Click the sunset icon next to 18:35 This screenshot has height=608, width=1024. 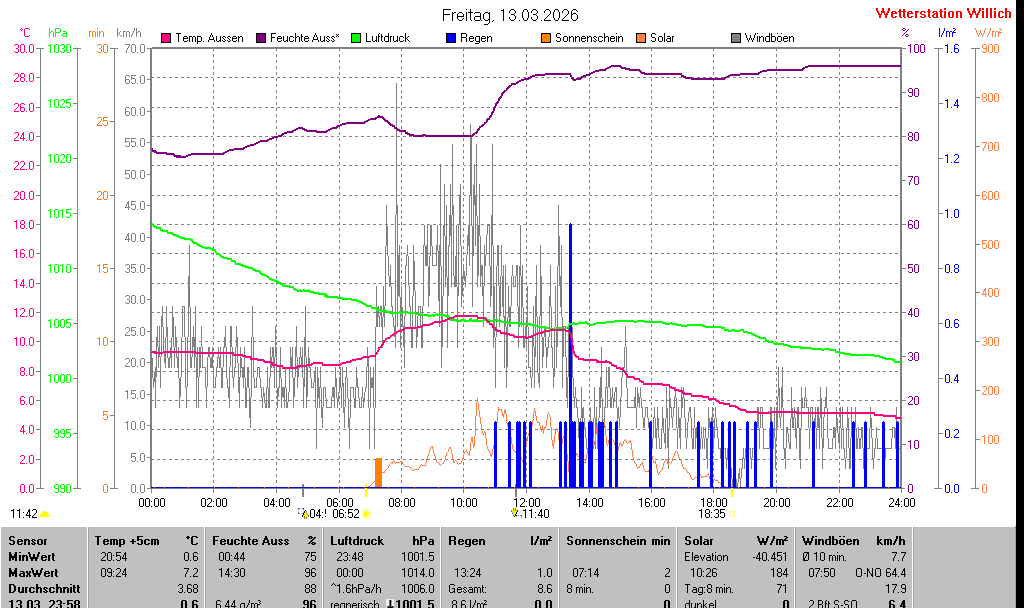(732, 514)
